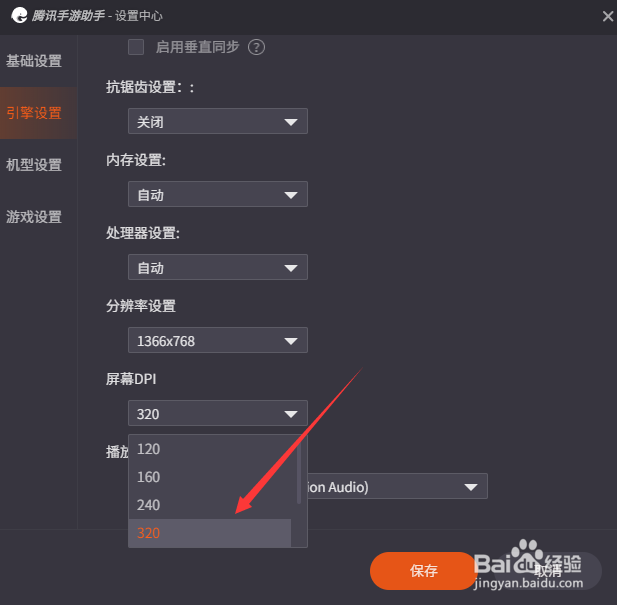Open the 游戏设置 tab
This screenshot has width=617, height=605.
[34, 217]
